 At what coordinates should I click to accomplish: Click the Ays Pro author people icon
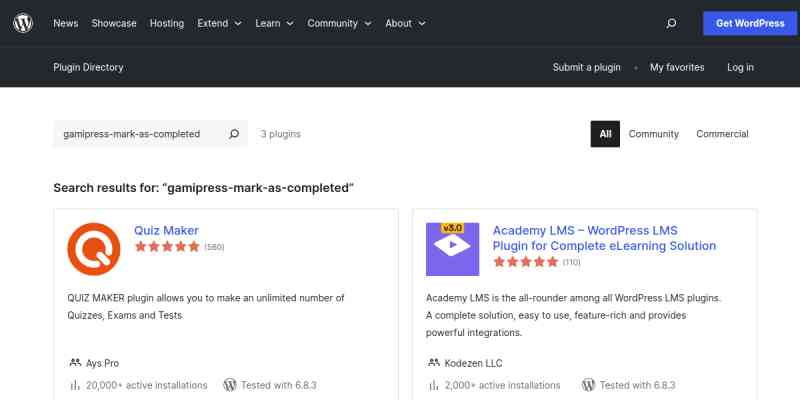[x=75, y=363]
